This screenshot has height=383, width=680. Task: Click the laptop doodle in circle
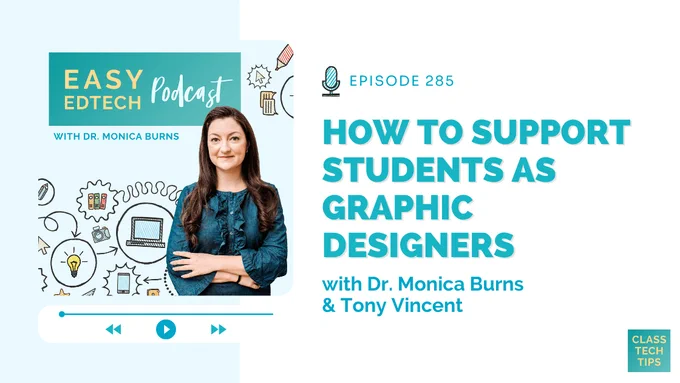tap(146, 232)
